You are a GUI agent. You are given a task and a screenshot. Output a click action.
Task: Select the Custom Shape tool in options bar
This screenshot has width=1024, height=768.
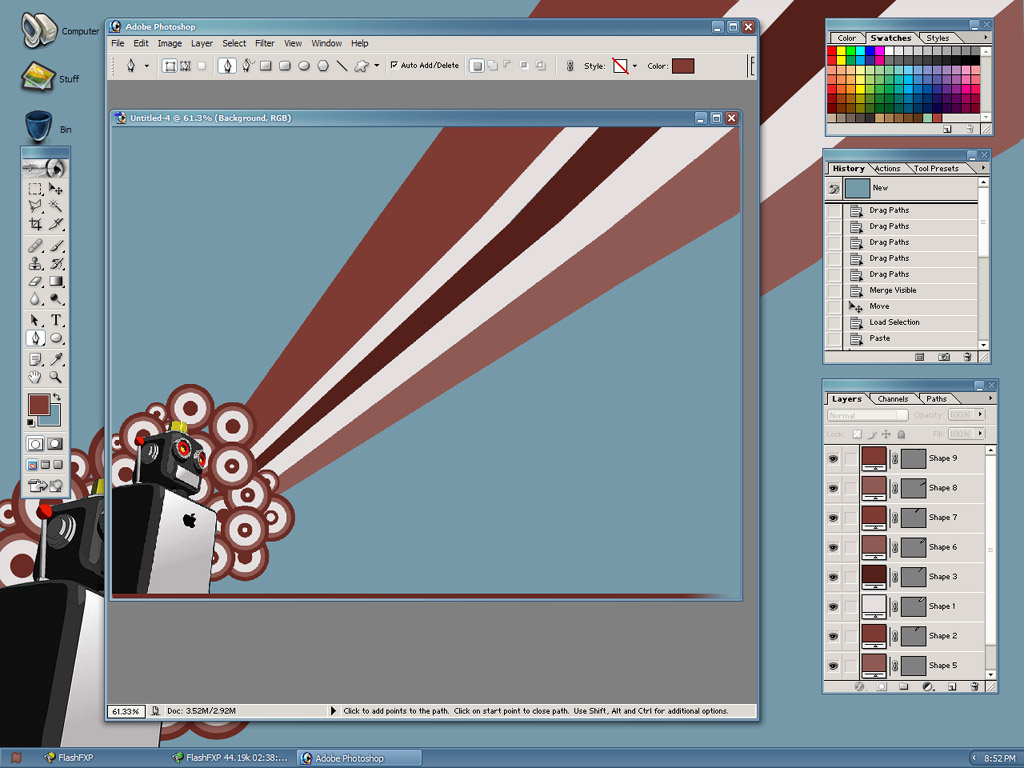[x=362, y=66]
